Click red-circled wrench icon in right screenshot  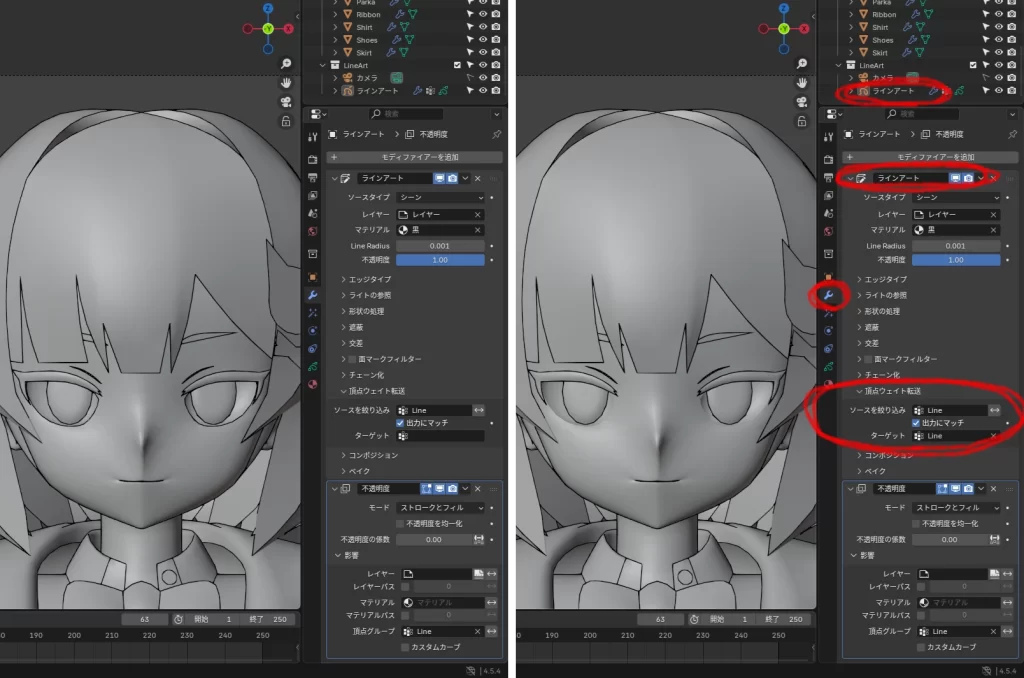click(x=828, y=295)
